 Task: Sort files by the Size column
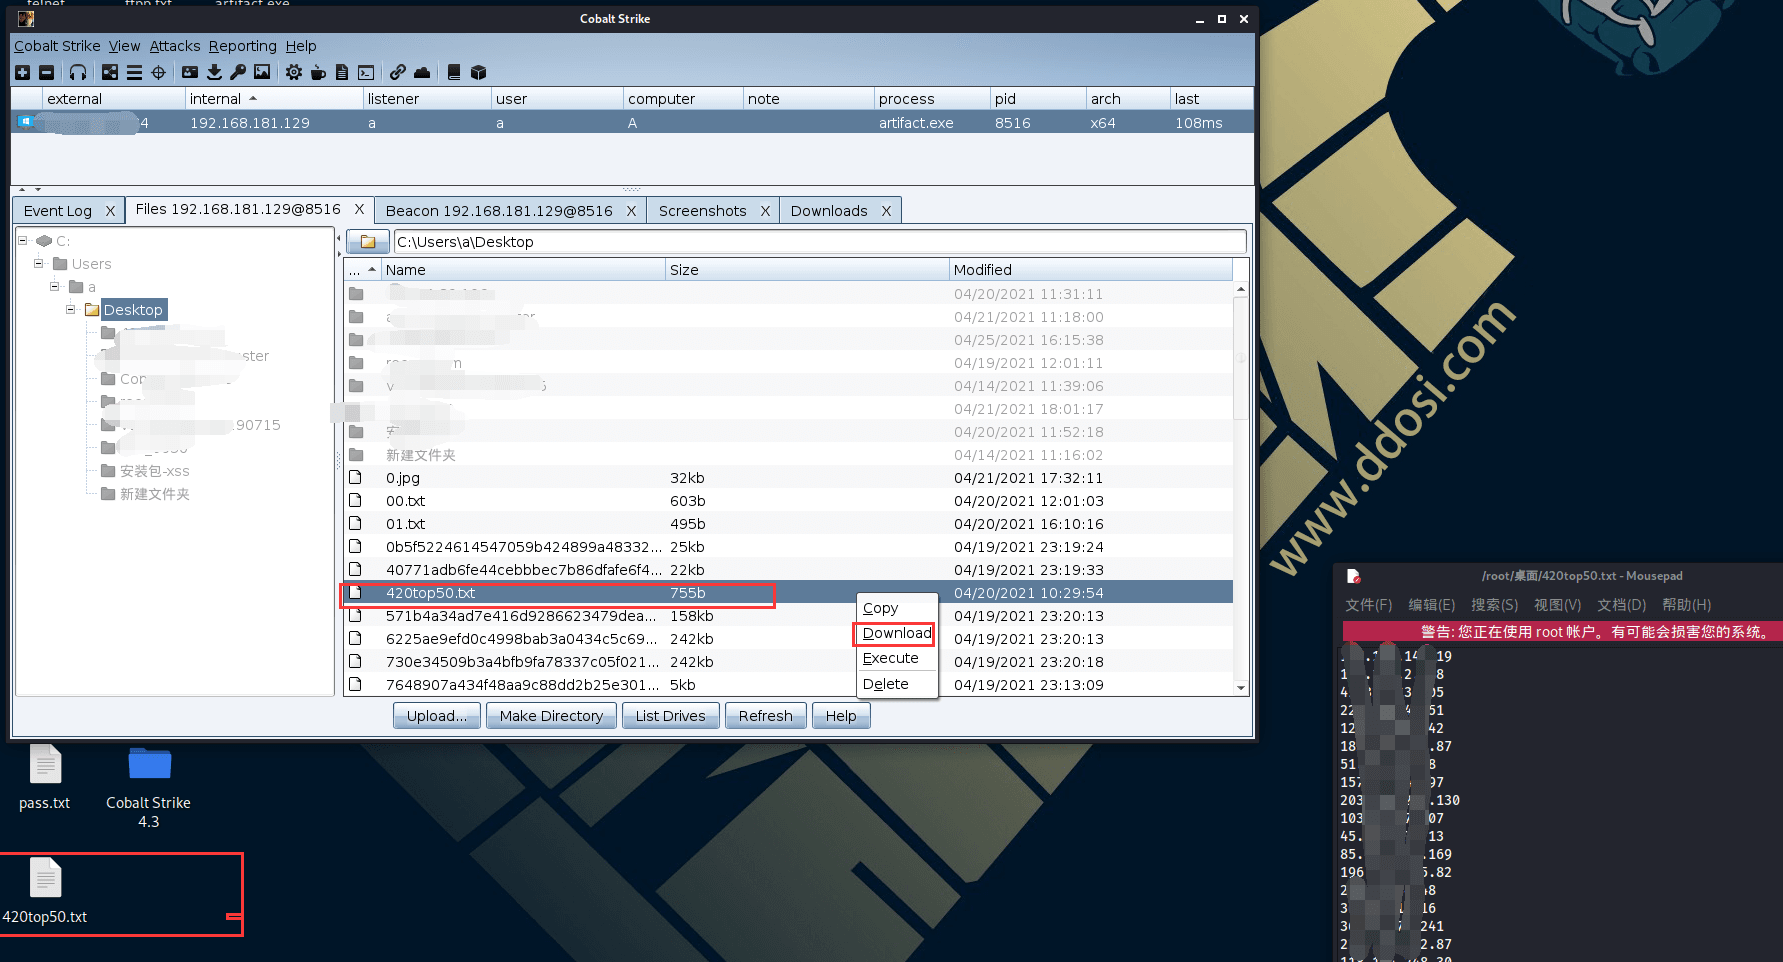pyautogui.click(x=807, y=270)
